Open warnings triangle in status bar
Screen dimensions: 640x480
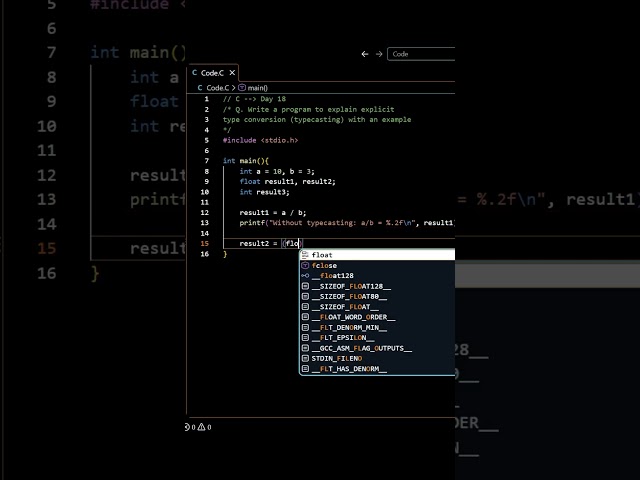(204, 427)
